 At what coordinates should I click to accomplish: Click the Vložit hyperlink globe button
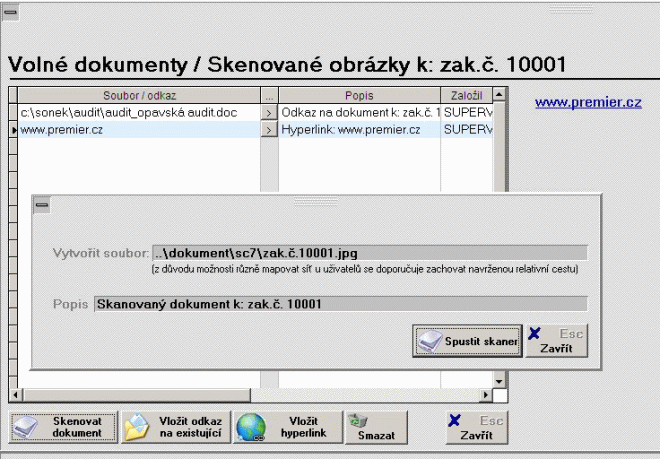pos(288,427)
